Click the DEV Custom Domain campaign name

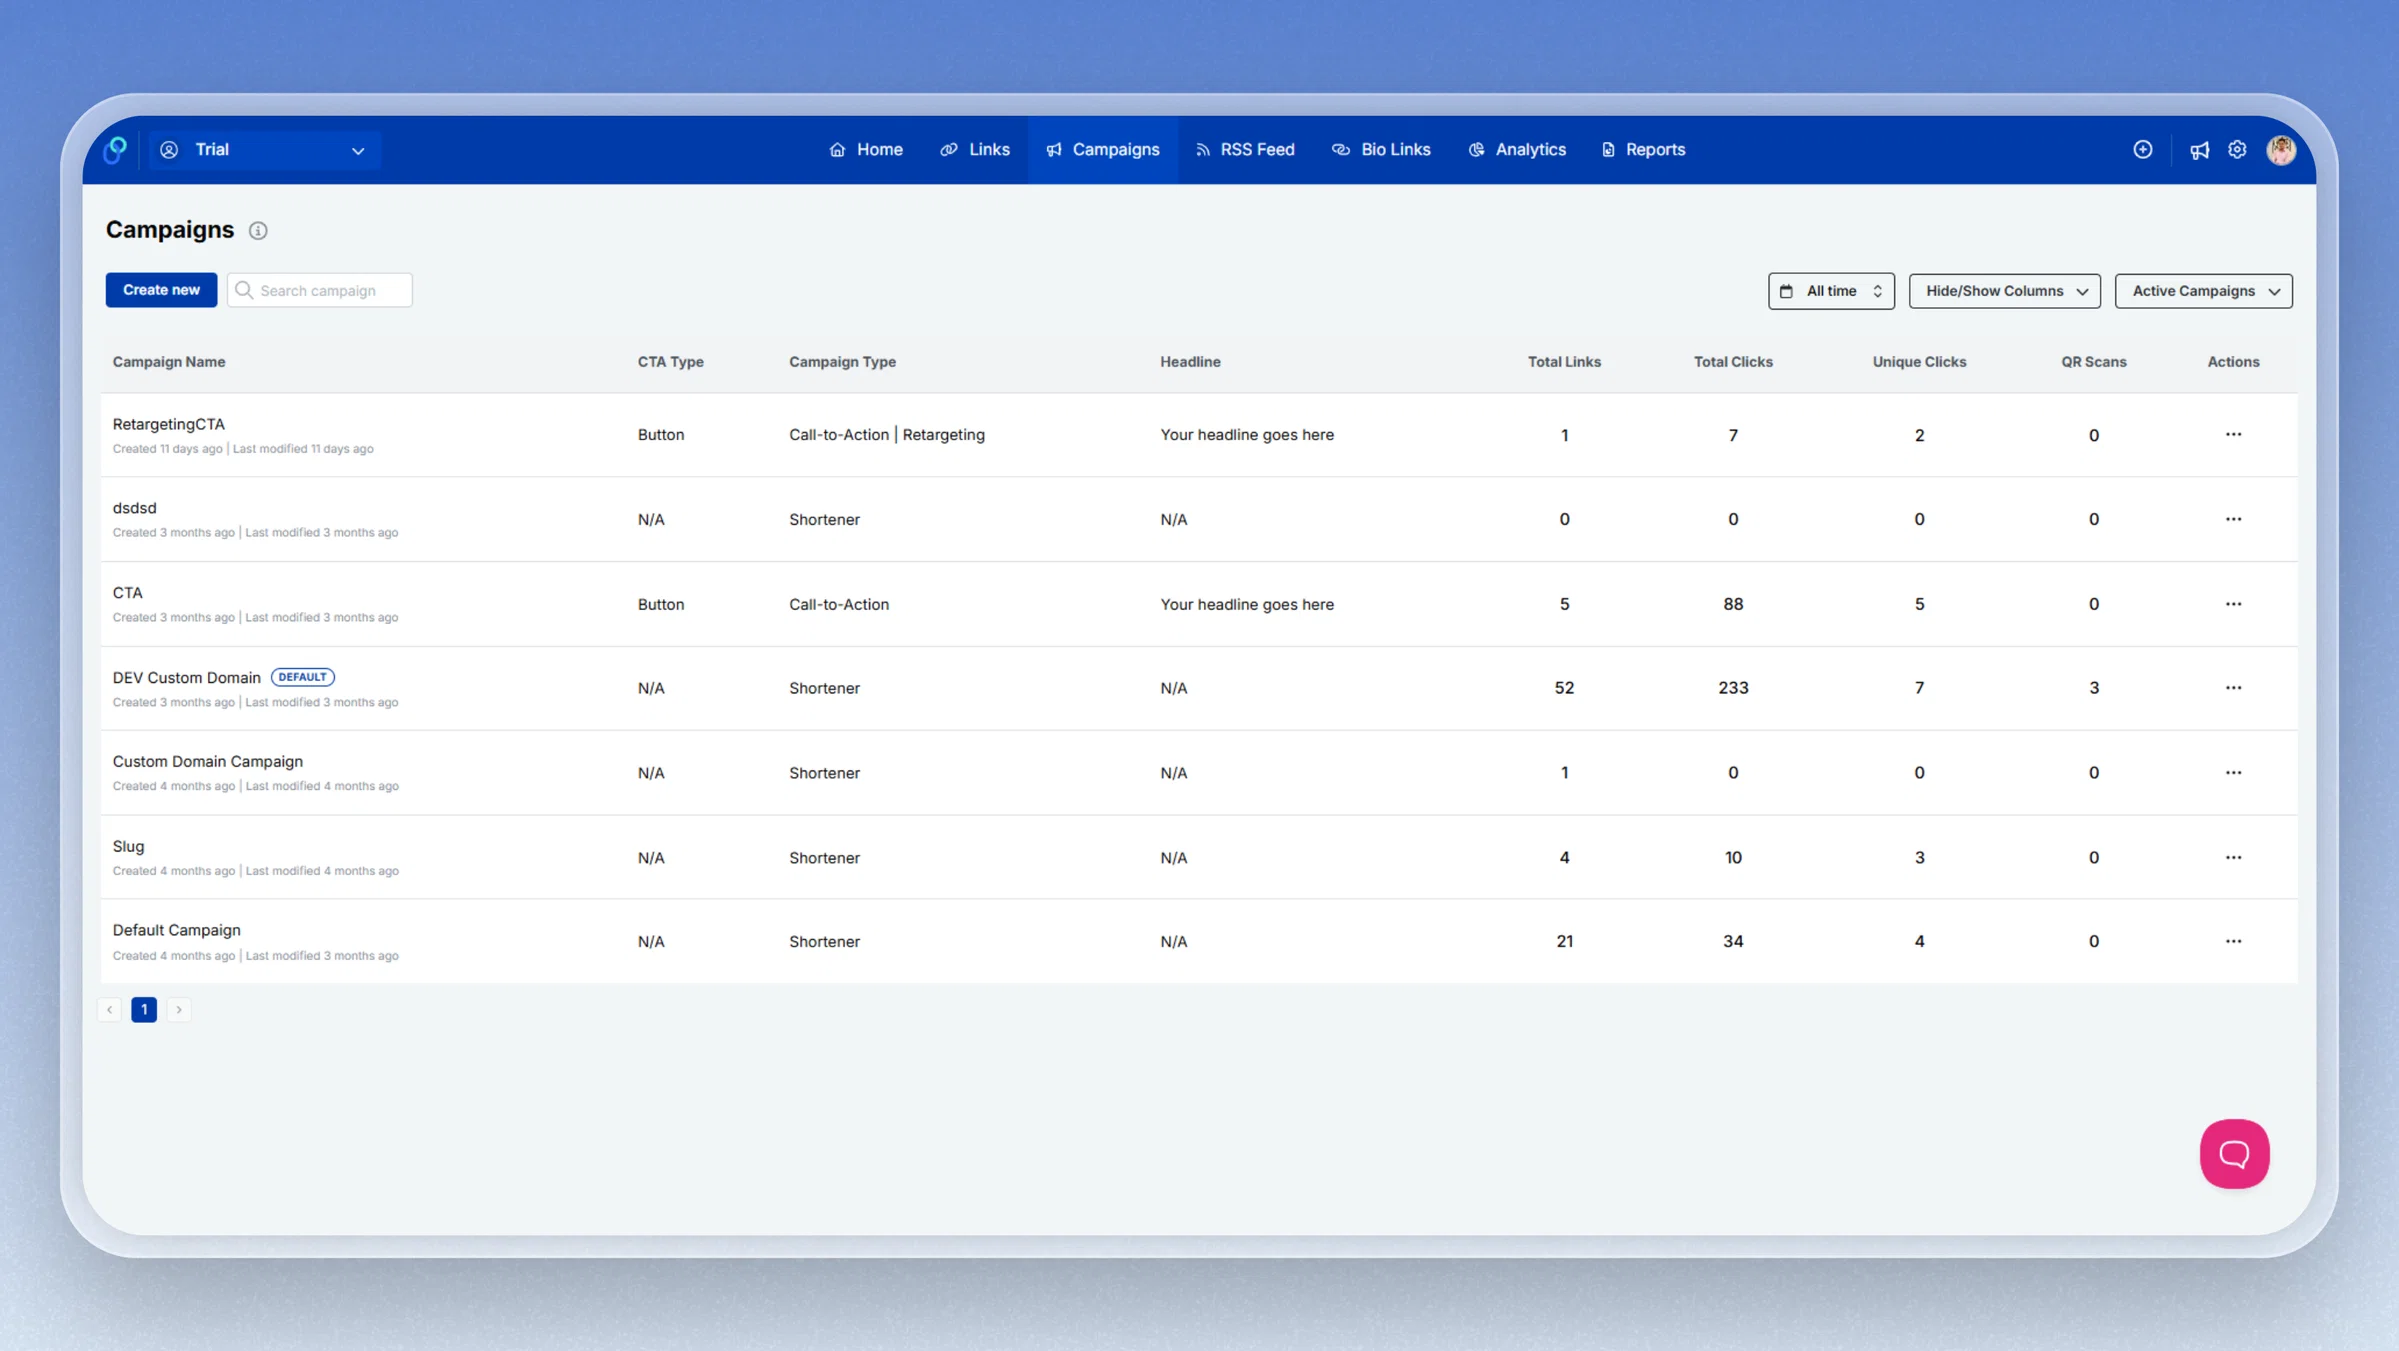[x=187, y=678]
